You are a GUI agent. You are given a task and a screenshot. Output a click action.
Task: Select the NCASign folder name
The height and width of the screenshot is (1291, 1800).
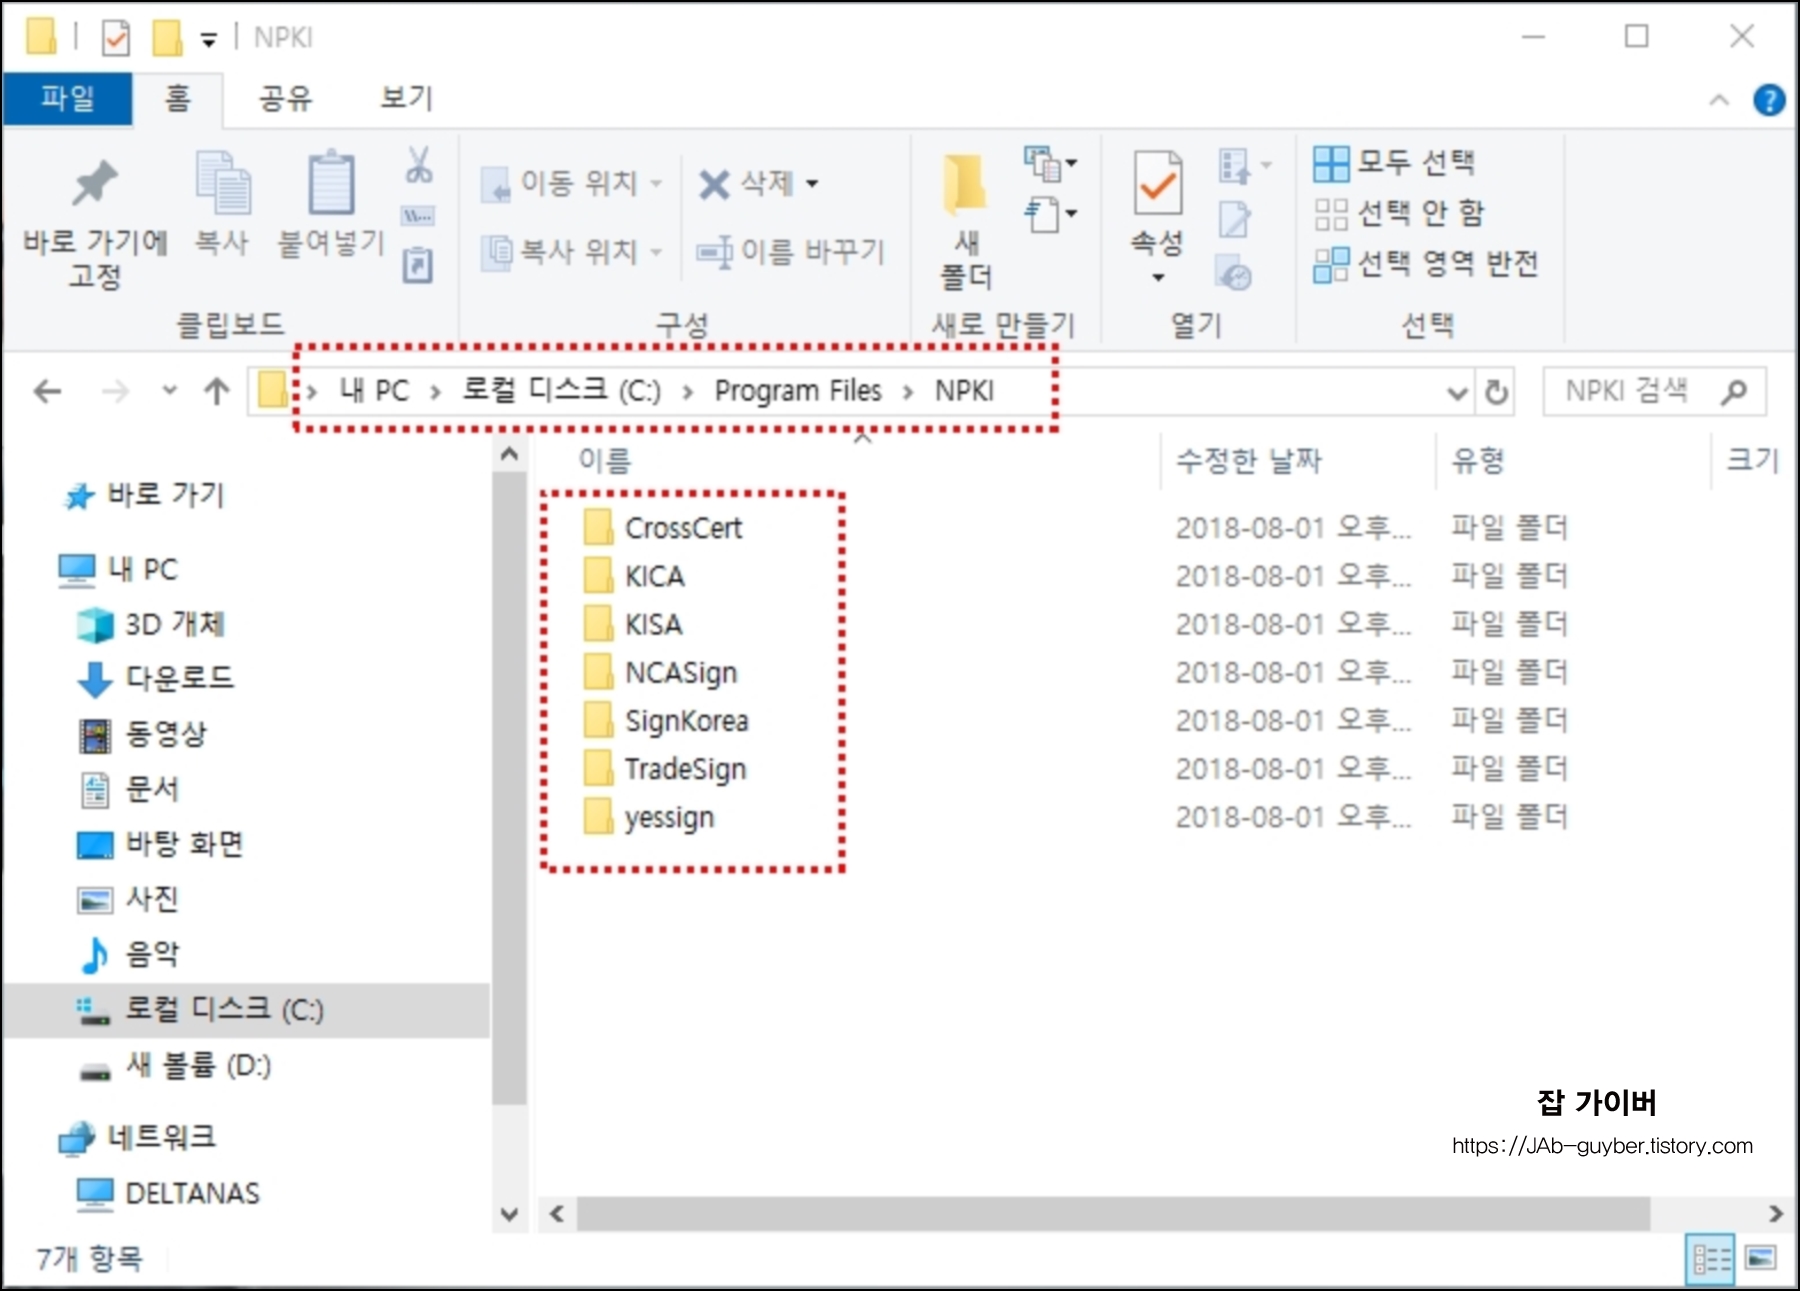[681, 673]
